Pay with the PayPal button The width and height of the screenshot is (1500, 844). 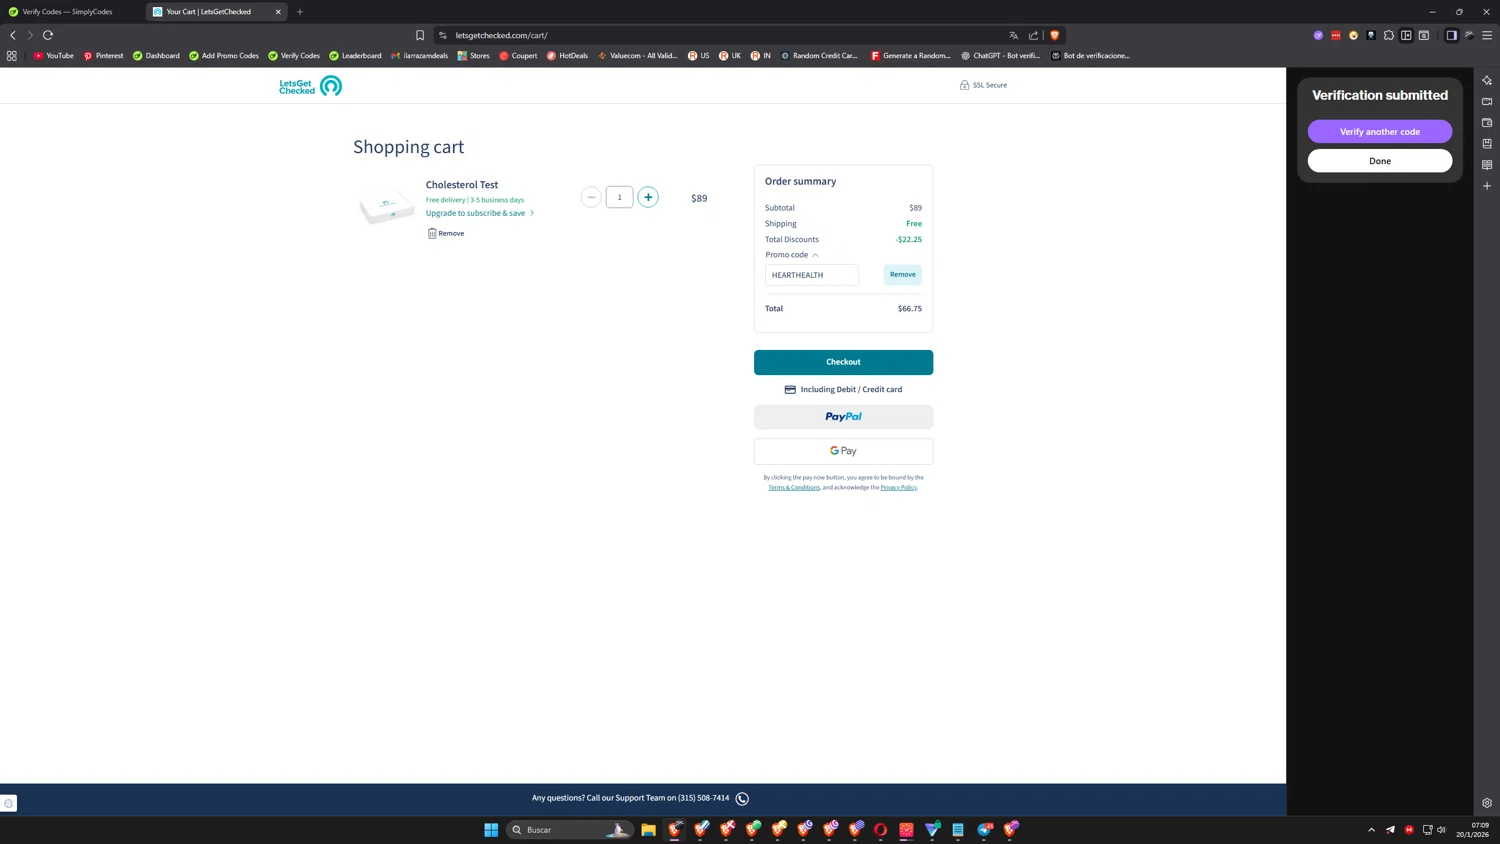pyautogui.click(x=843, y=417)
